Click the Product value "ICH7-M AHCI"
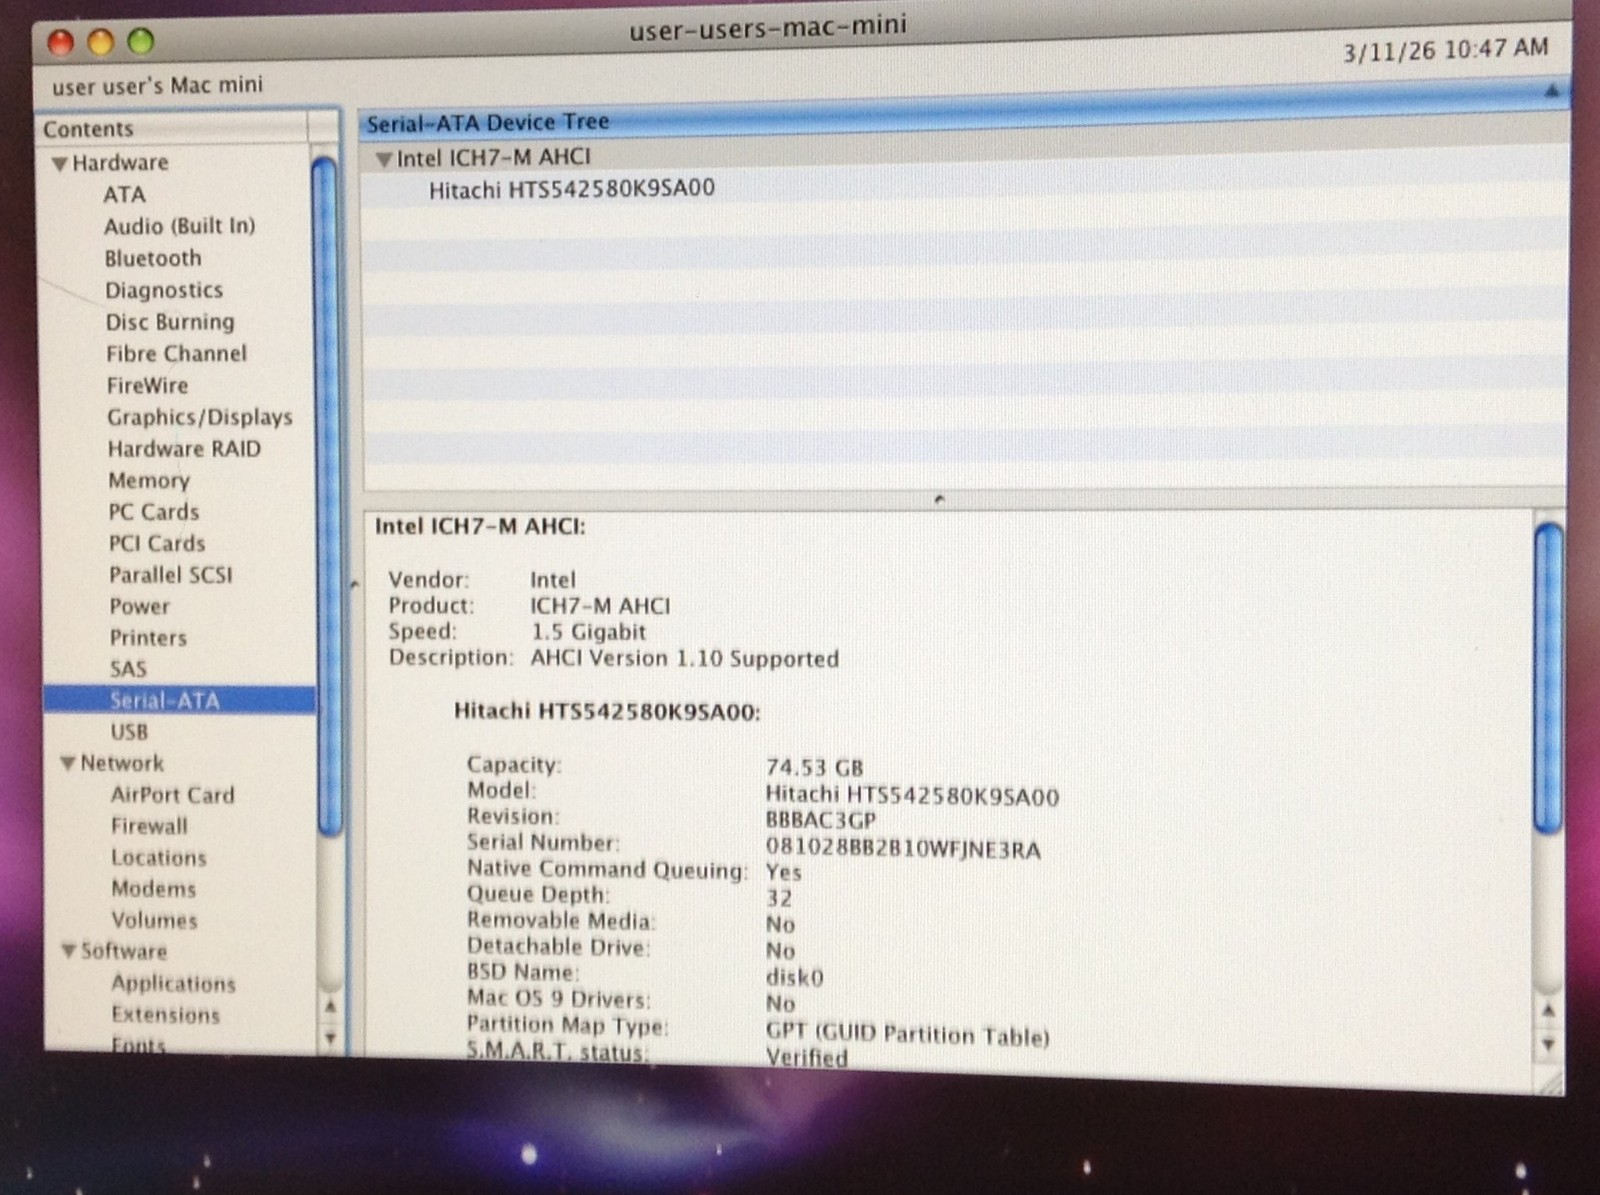 point(601,606)
